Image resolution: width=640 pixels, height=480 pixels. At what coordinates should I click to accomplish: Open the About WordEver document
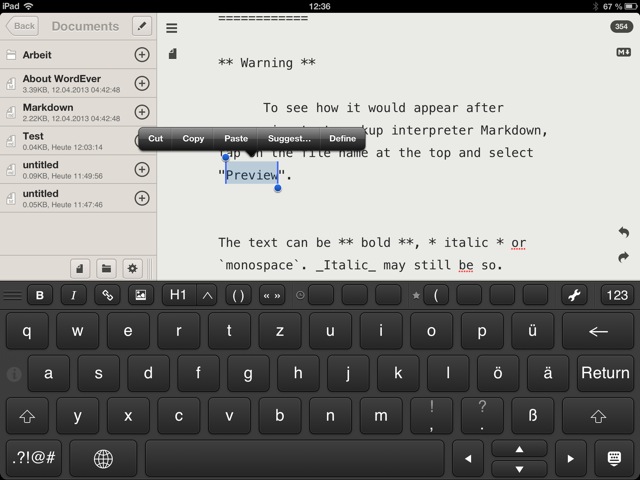tap(65, 84)
